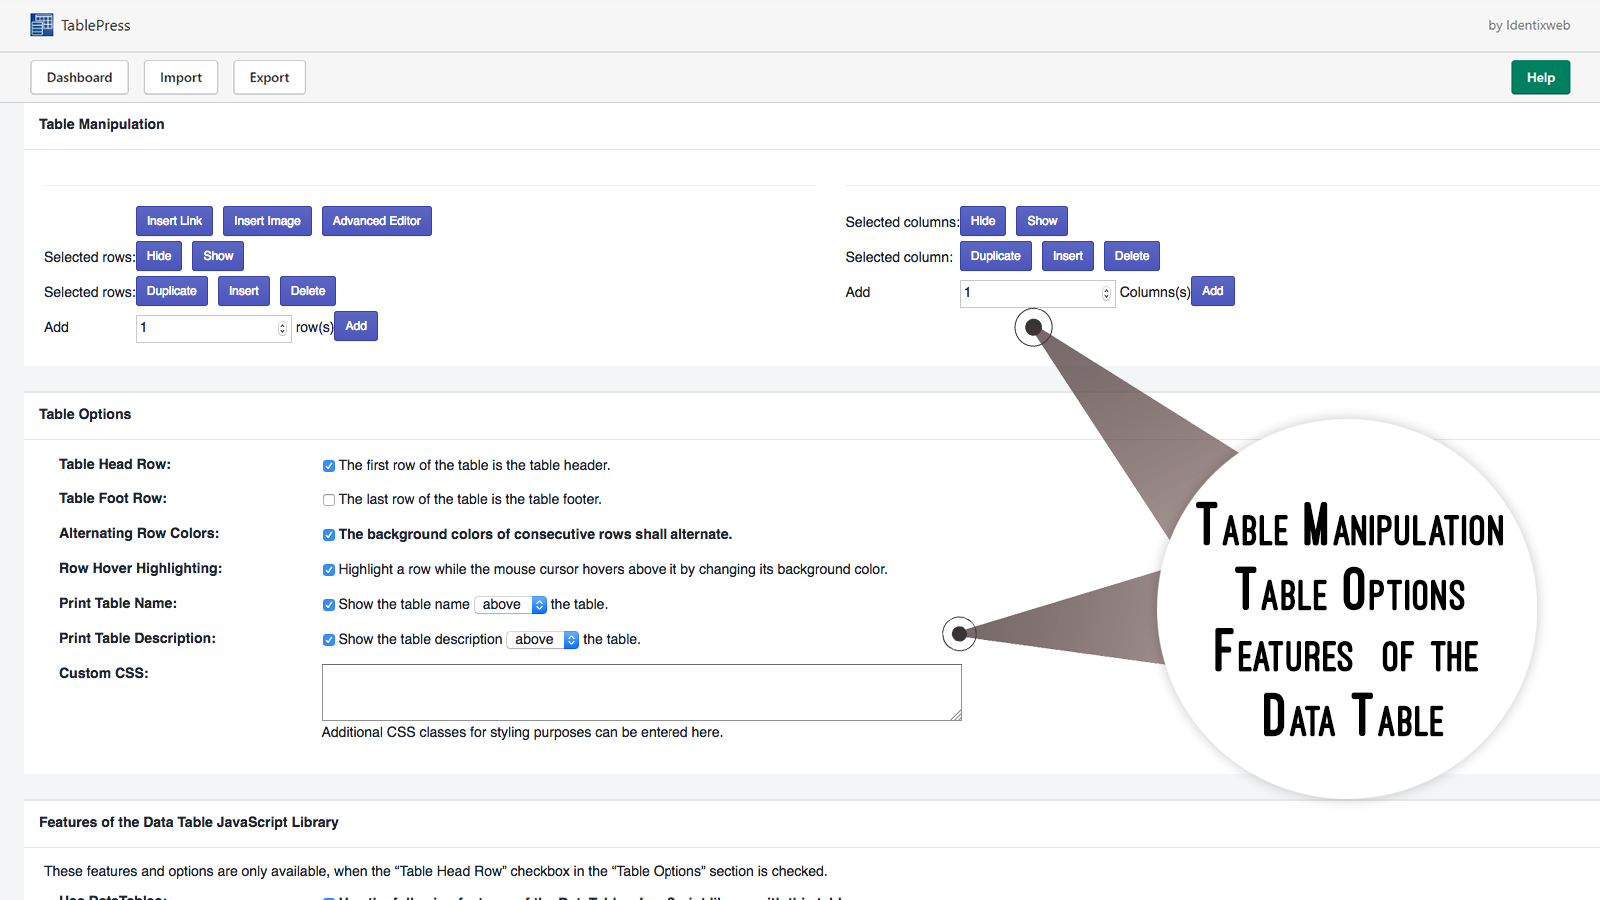1600x900 pixels.
Task: Switch to the Export tab
Action: pyautogui.click(x=269, y=77)
